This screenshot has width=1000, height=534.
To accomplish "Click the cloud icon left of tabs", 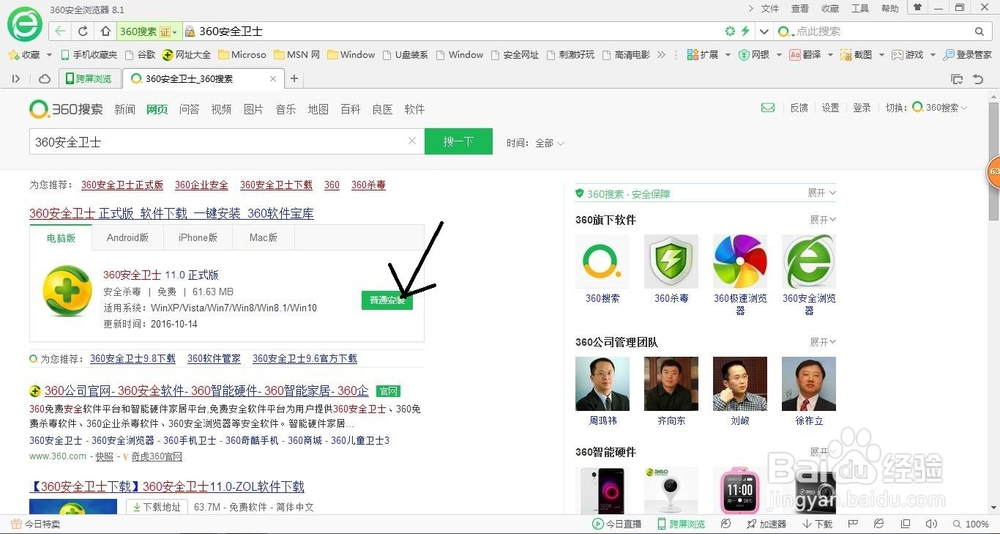I will tap(45, 78).
